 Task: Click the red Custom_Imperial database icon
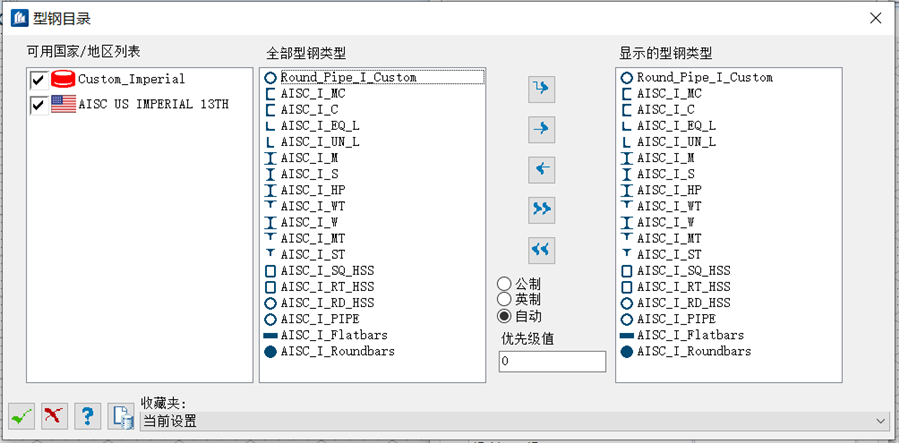point(63,79)
